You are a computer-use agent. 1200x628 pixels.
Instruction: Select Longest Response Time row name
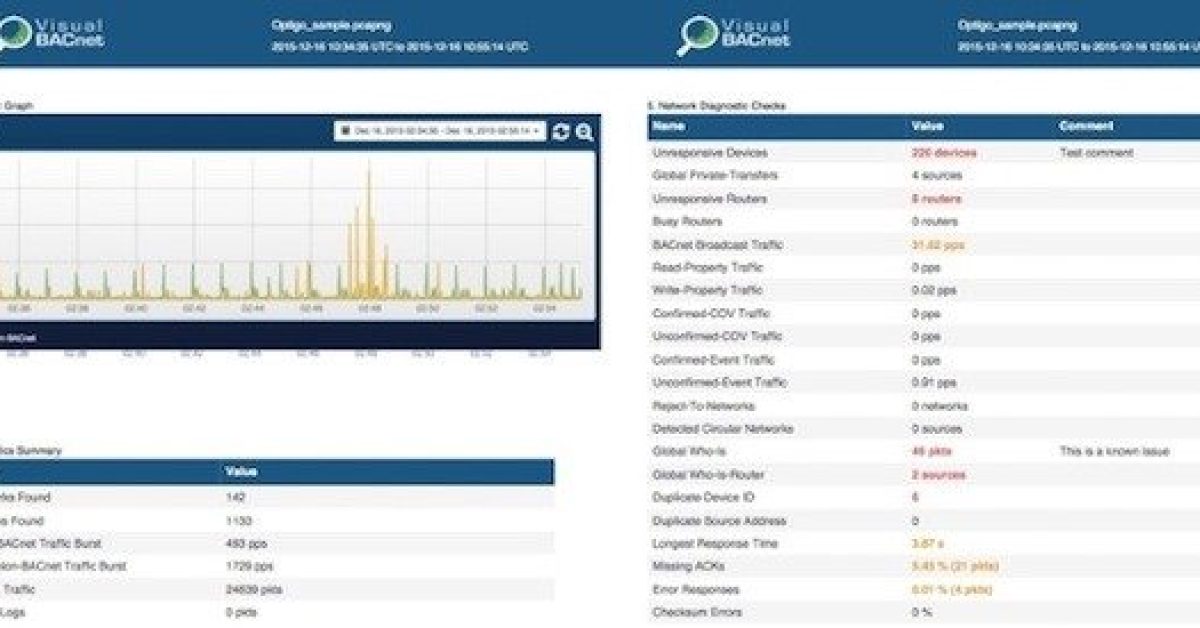pyautogui.click(x=714, y=544)
